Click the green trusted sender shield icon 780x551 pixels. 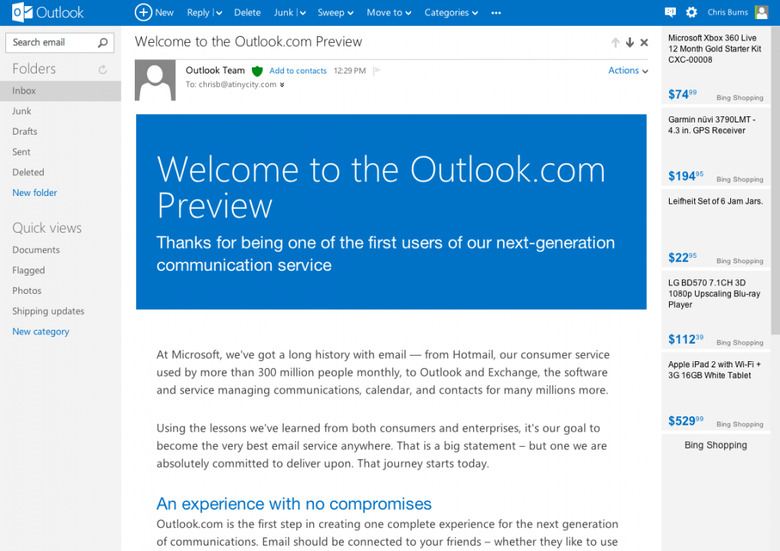(x=257, y=71)
